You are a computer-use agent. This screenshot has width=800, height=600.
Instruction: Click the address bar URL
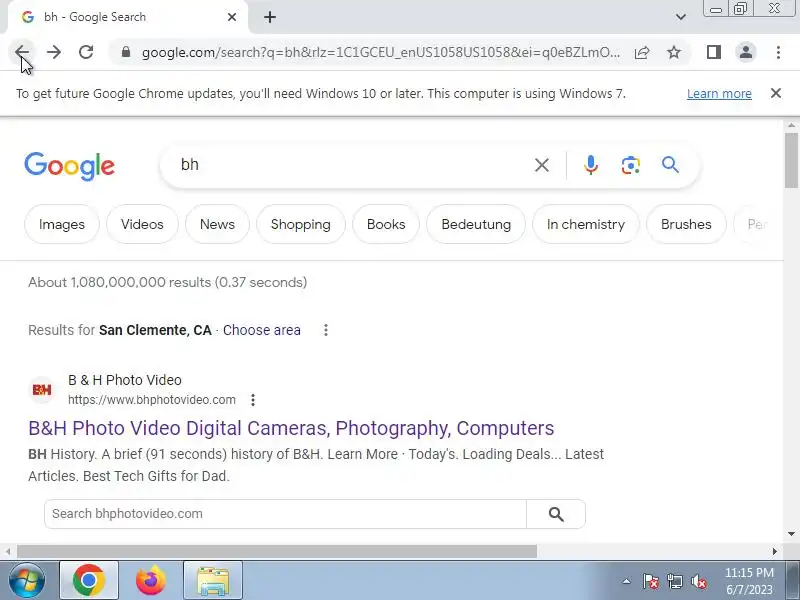(x=381, y=52)
